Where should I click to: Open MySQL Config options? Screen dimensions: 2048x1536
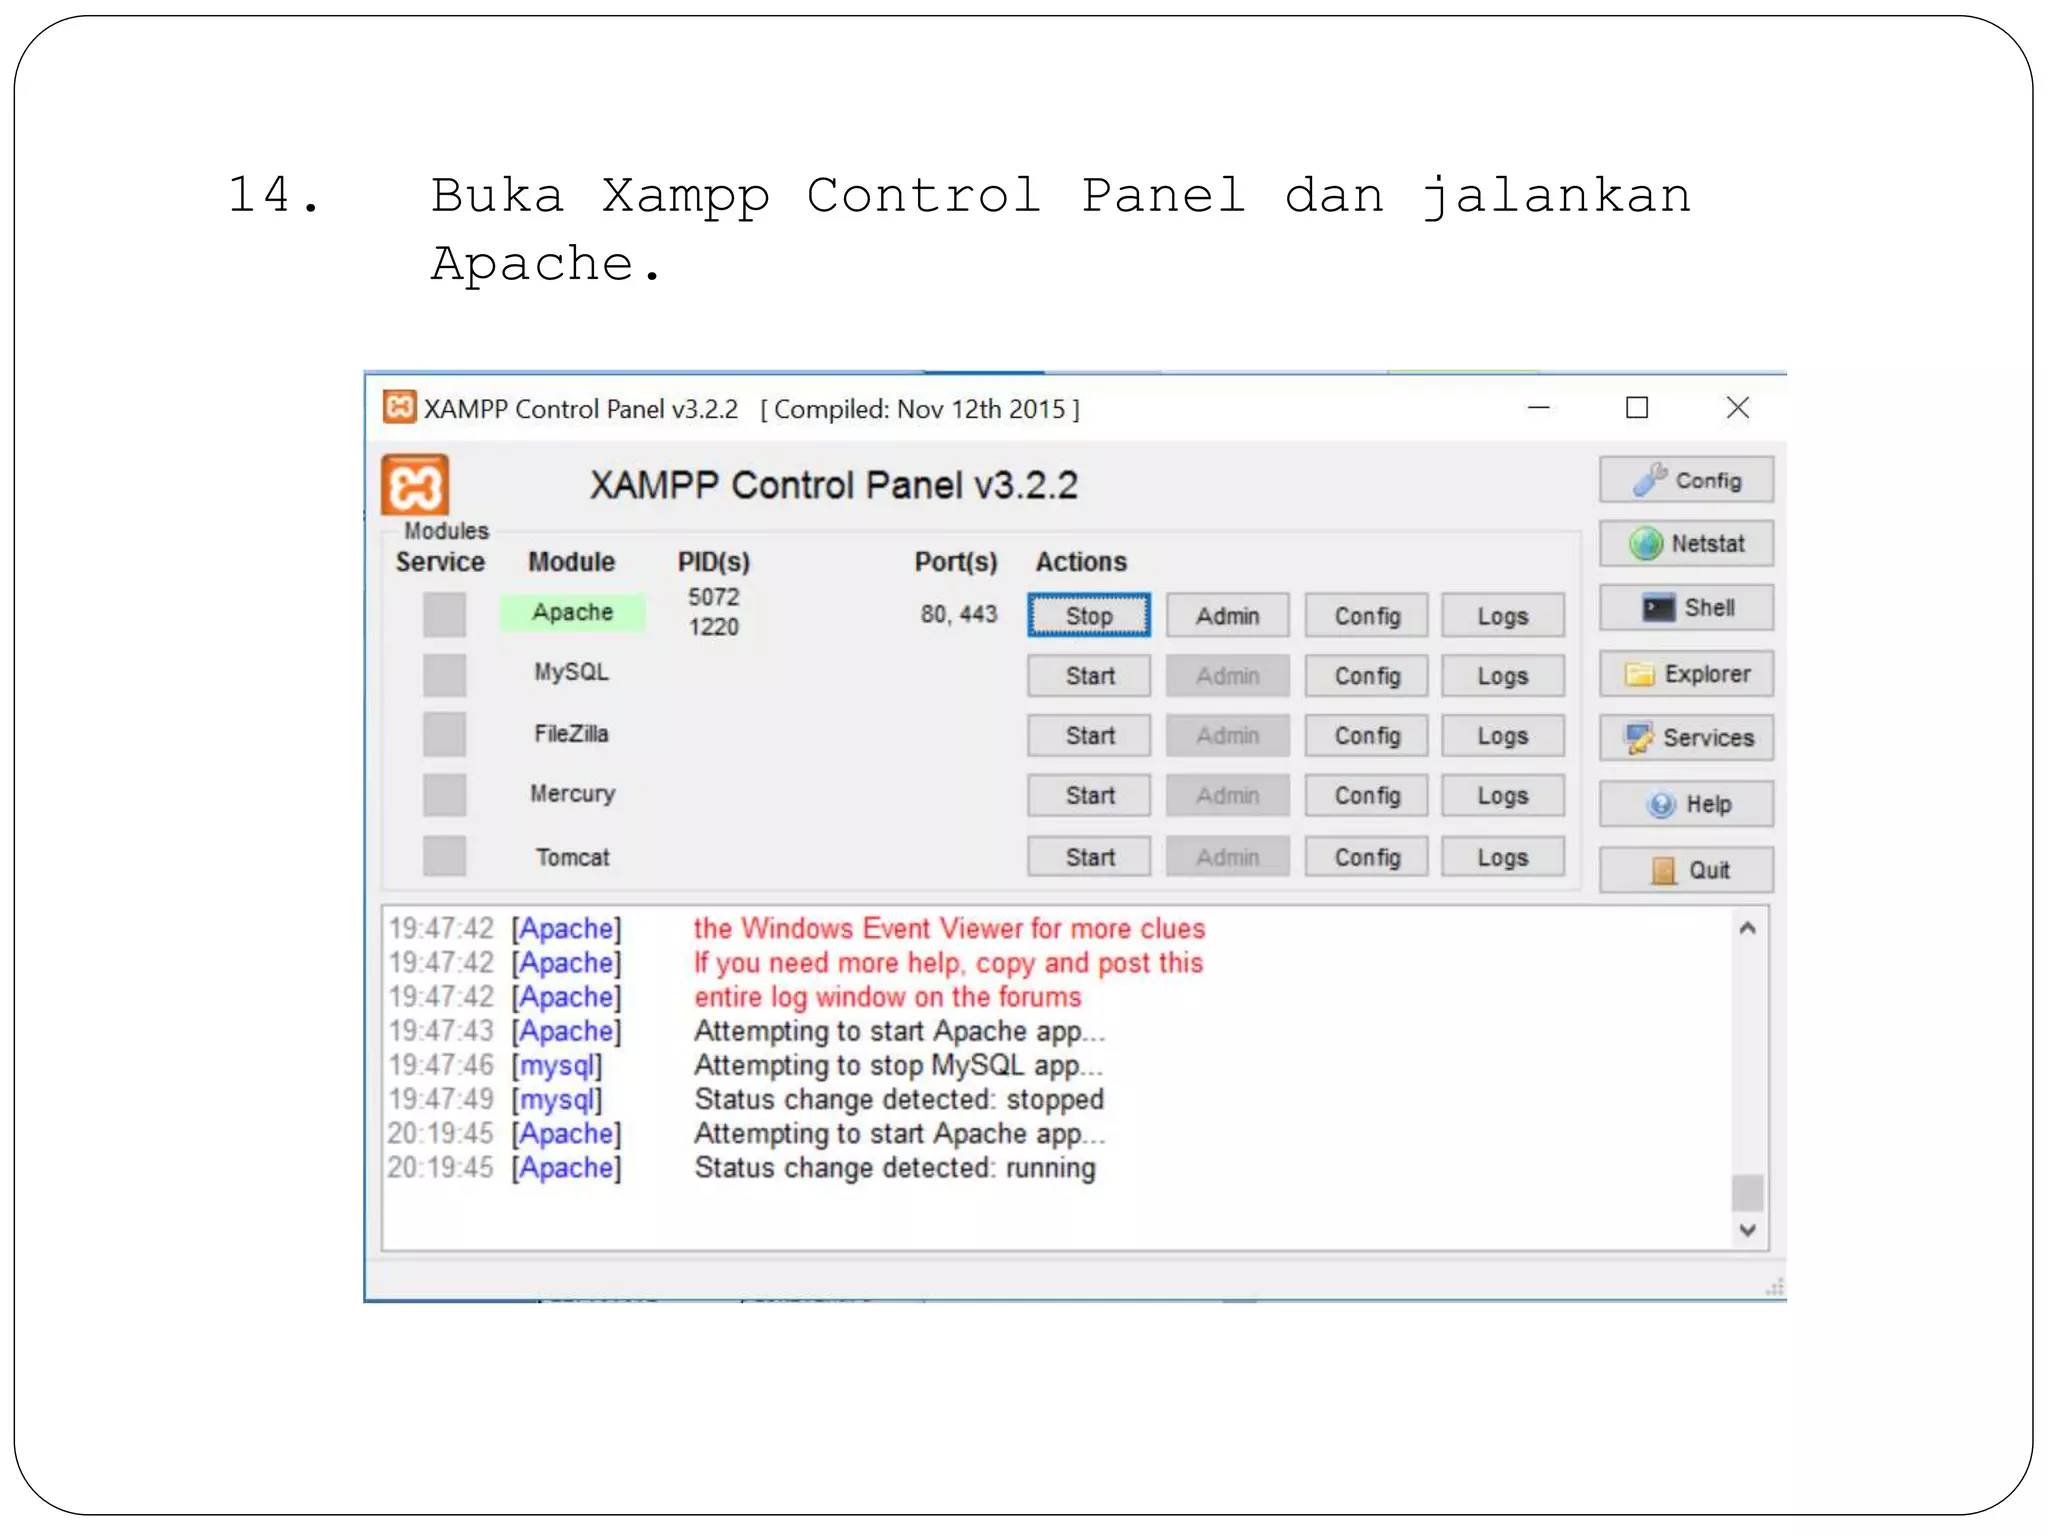(1367, 676)
